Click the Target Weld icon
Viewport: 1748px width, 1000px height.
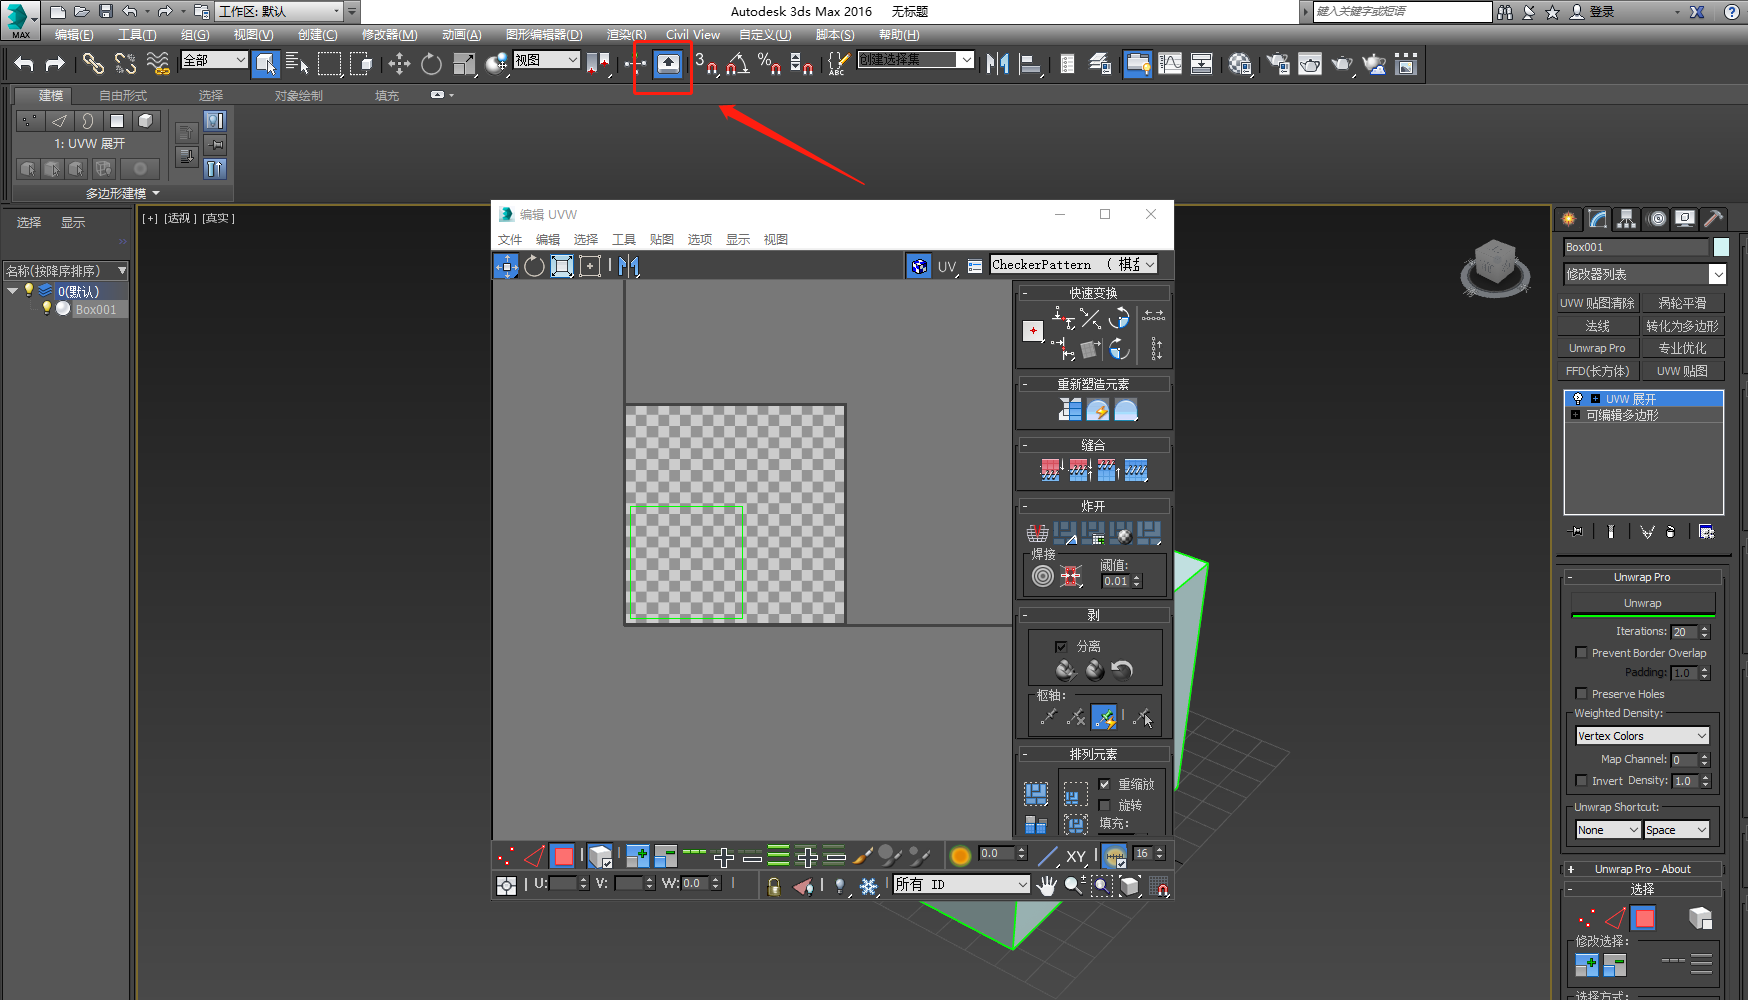point(1043,575)
